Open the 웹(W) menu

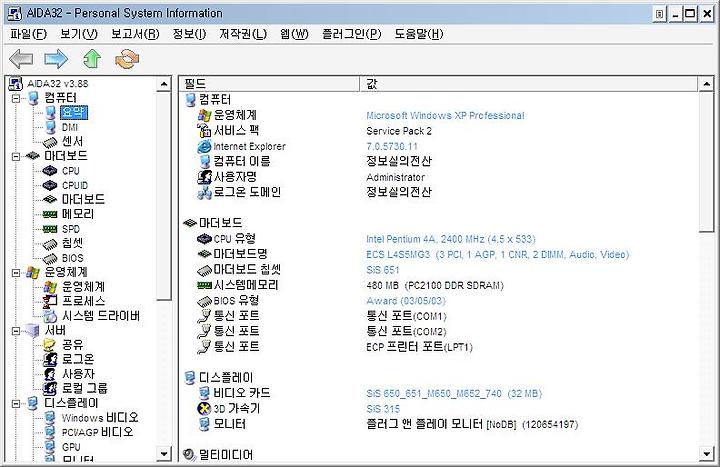tap(294, 34)
